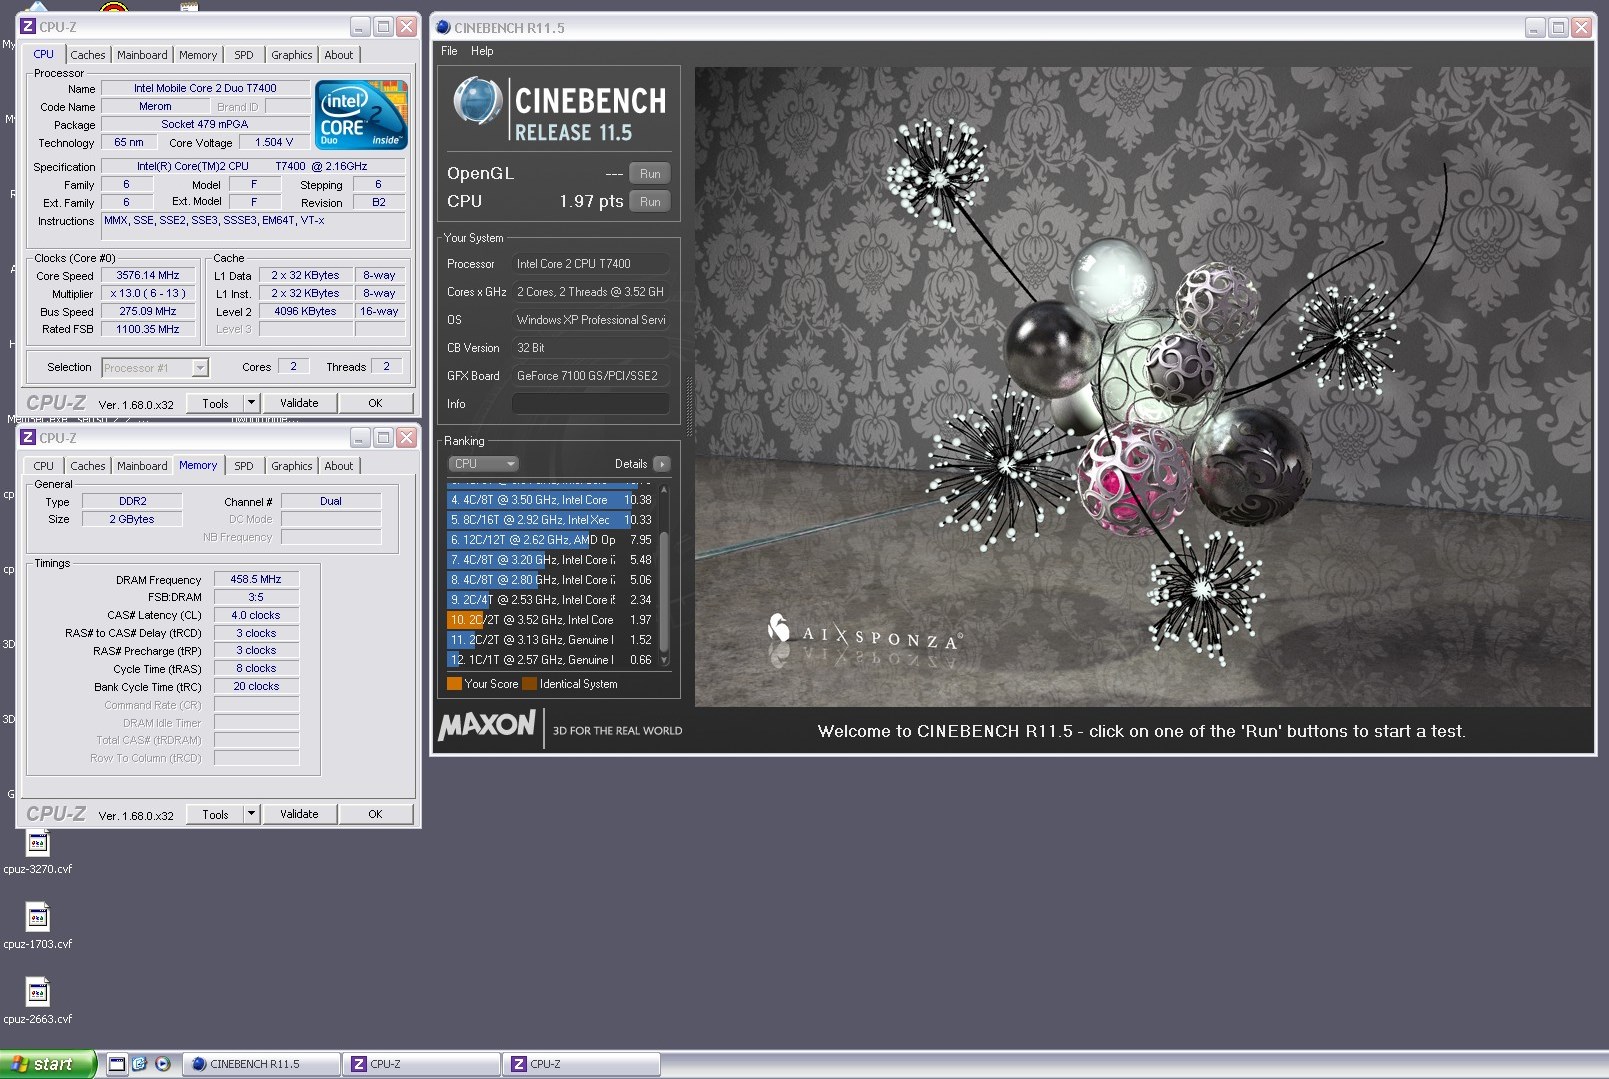Click Cinebench sphere logo icon

click(x=477, y=102)
